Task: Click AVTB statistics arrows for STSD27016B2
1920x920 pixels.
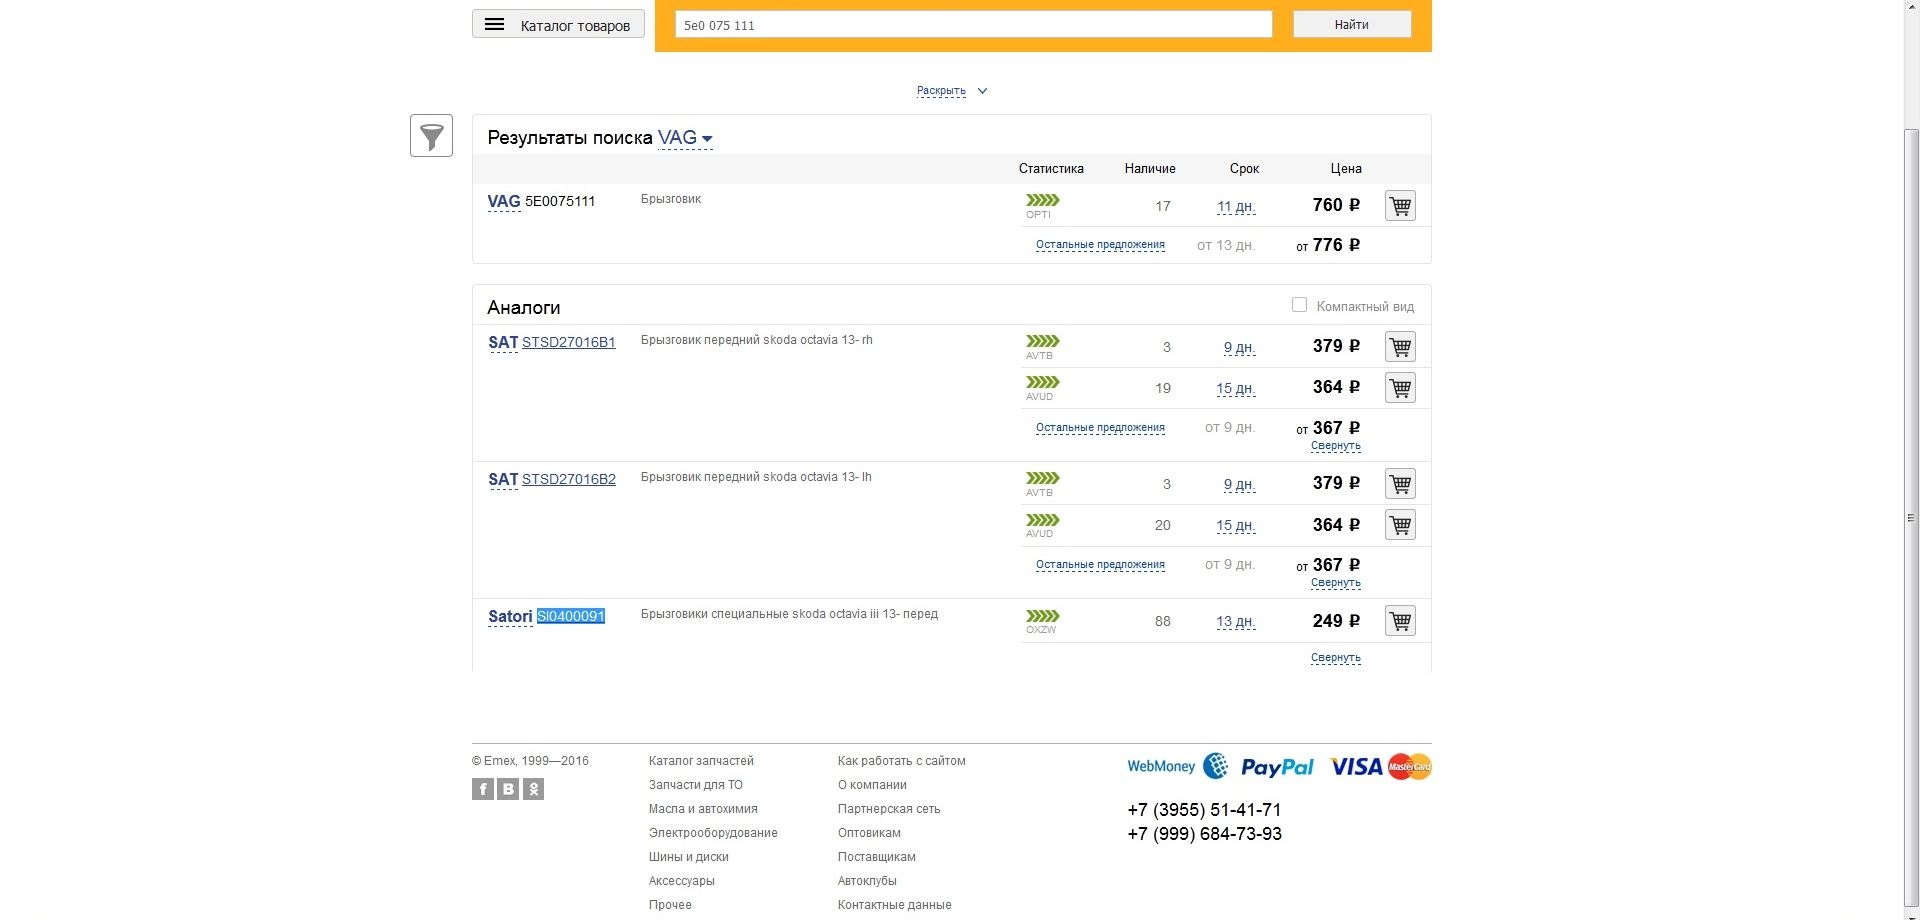Action: pos(1042,478)
